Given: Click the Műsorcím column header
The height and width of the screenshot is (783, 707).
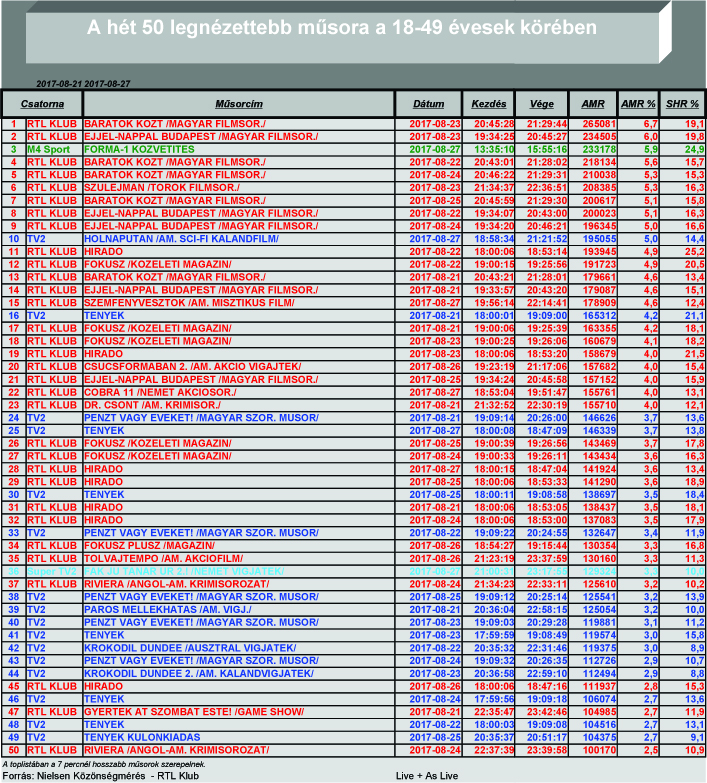Looking at the screenshot, I should click(239, 104).
